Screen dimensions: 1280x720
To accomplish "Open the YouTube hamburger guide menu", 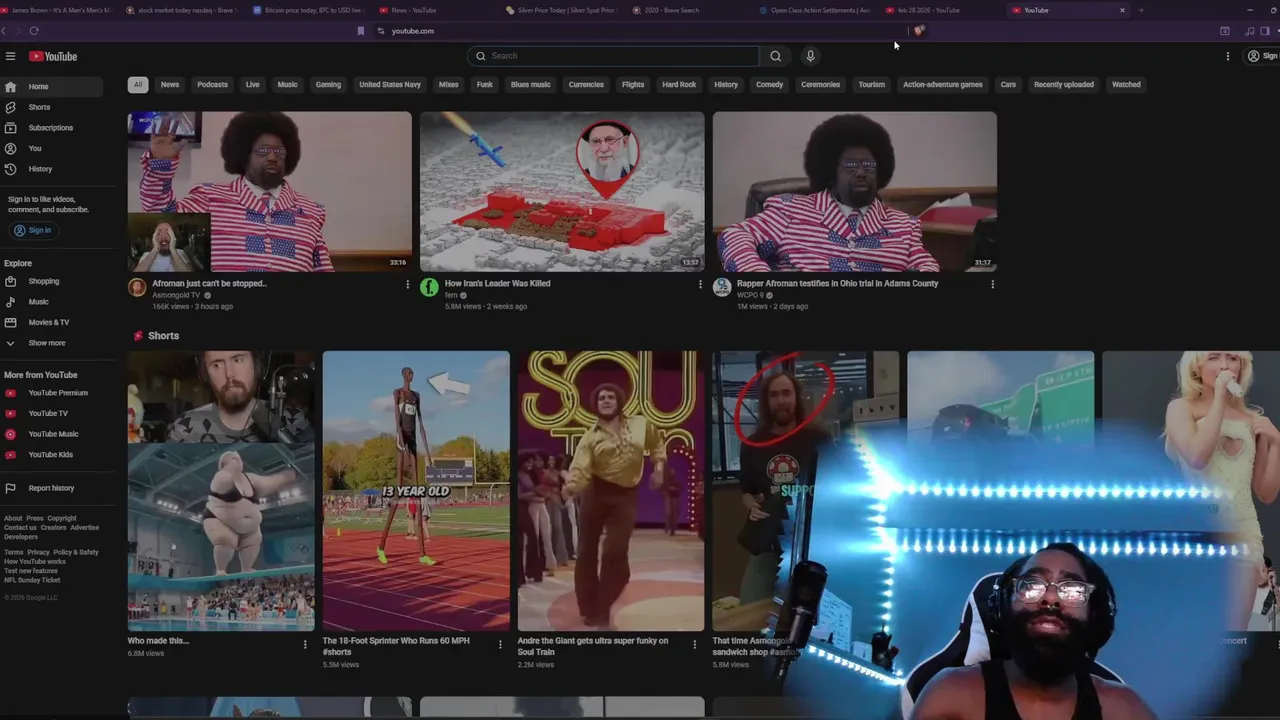I will pyautogui.click(x=10, y=56).
